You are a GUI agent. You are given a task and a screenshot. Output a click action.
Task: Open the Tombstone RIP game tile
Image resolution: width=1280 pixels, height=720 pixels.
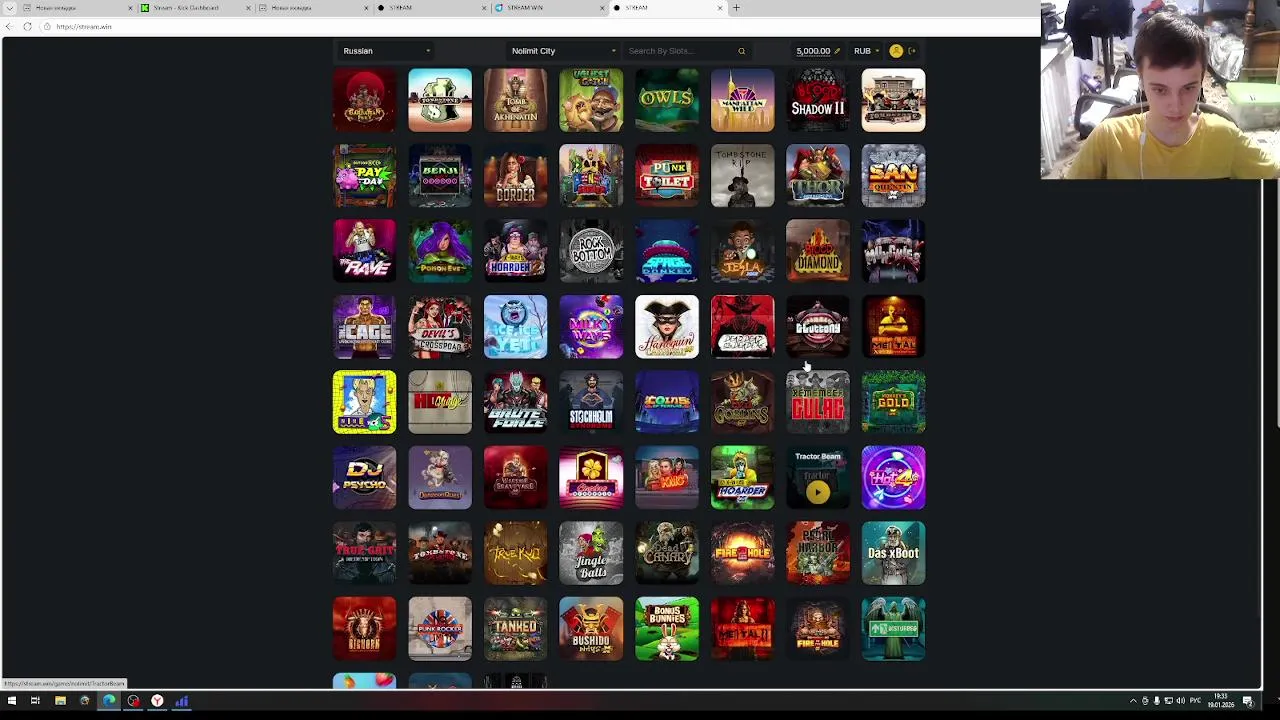(x=742, y=176)
